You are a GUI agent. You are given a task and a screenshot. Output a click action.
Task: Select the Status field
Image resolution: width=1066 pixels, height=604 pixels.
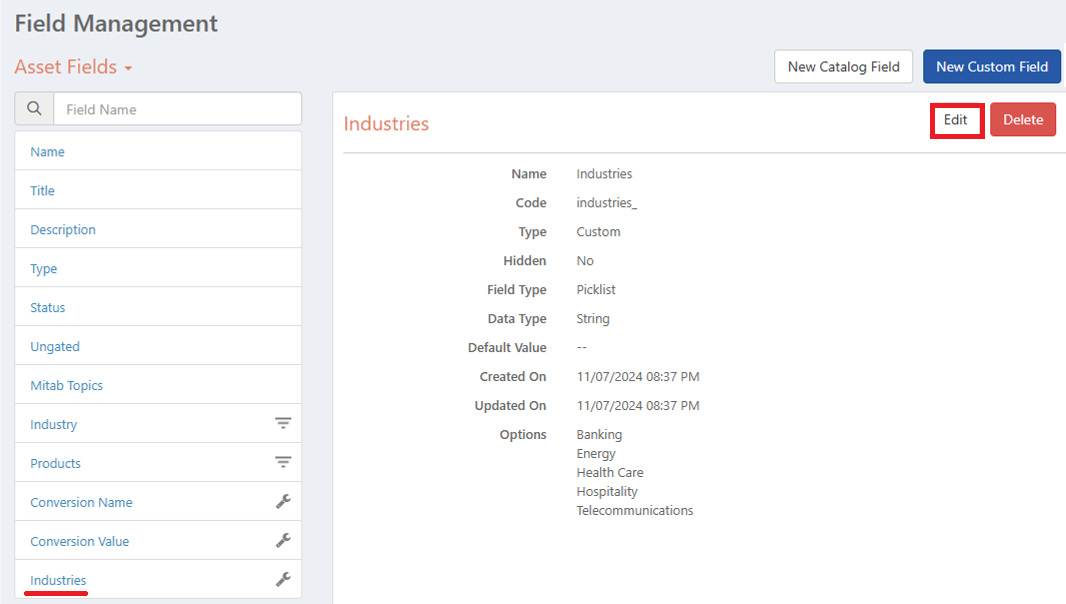point(158,307)
